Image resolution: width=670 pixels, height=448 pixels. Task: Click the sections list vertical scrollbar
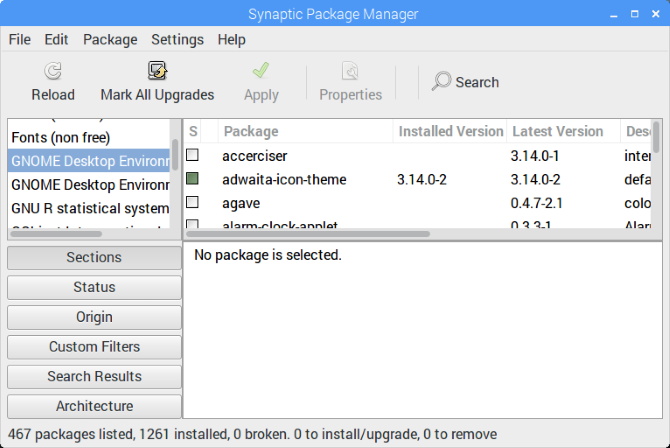176,155
